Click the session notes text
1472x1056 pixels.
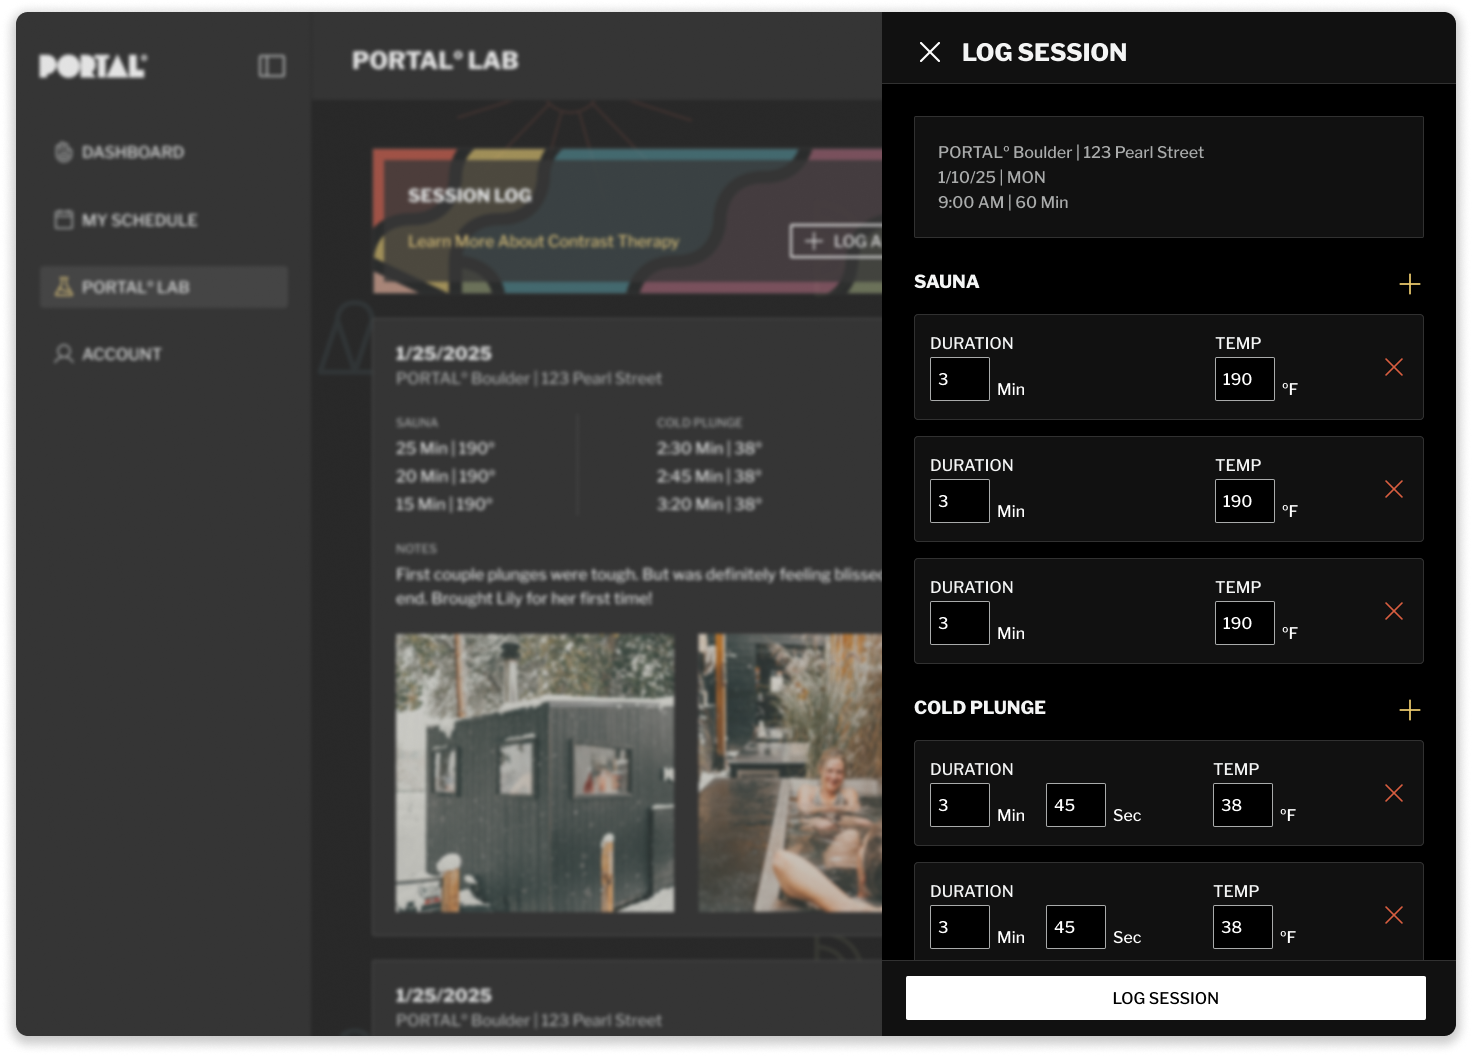[638, 586]
